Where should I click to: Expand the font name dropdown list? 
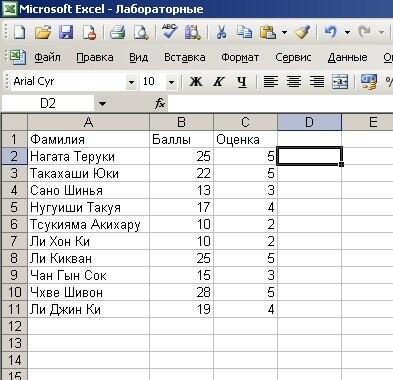(131, 82)
